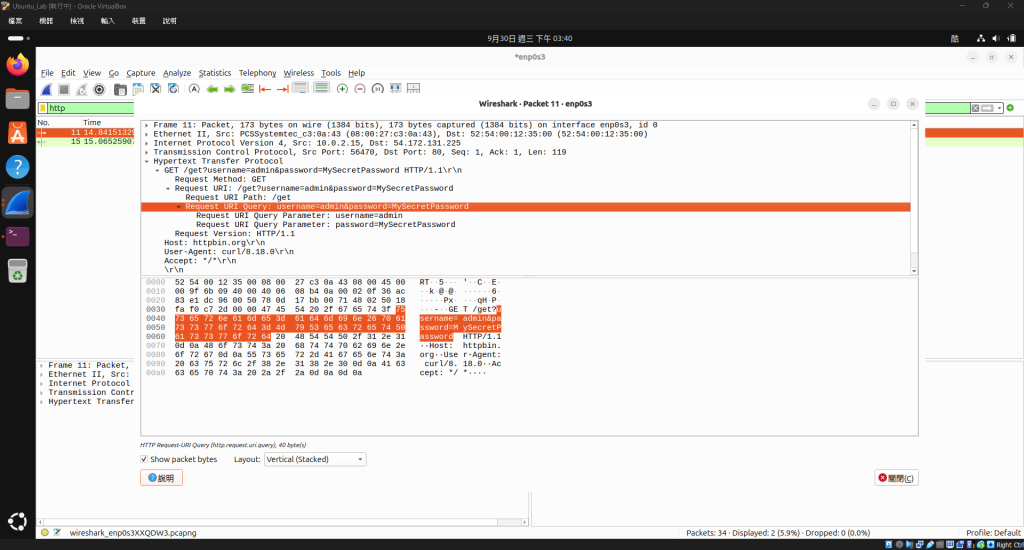The height and width of the screenshot is (550, 1024).
Task: Click the dialog tree vertical scrollbar
Action: (914, 197)
